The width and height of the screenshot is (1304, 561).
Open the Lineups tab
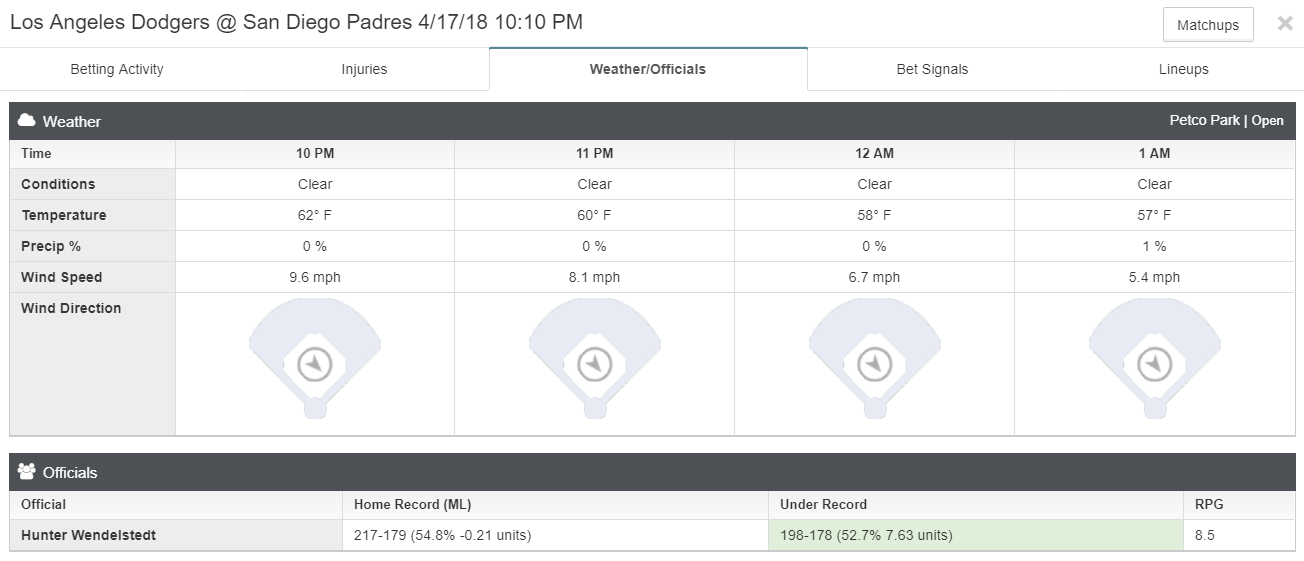pos(1184,69)
